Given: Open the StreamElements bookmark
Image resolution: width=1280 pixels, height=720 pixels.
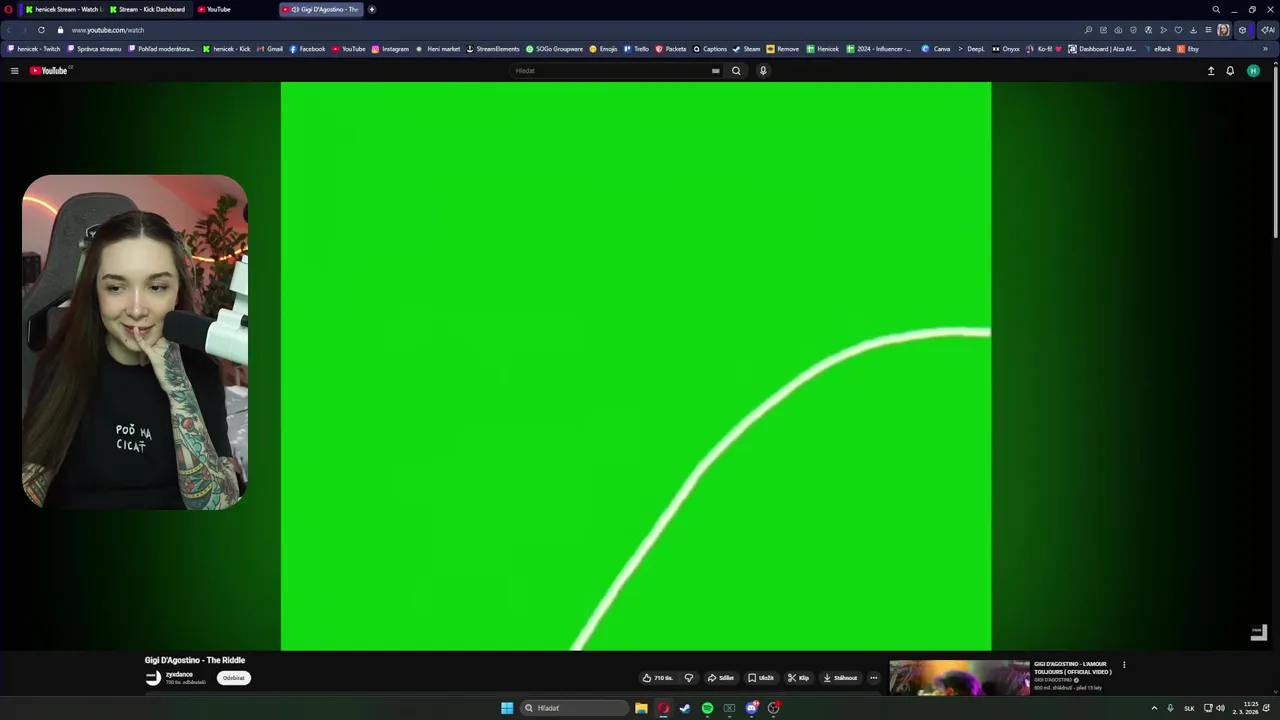Looking at the screenshot, I should click(x=493, y=49).
